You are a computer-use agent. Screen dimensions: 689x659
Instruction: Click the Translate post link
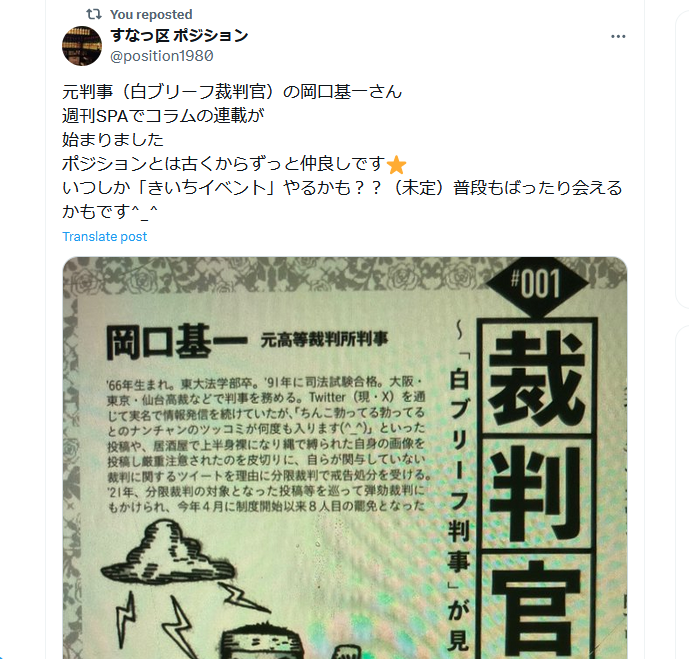(x=105, y=236)
